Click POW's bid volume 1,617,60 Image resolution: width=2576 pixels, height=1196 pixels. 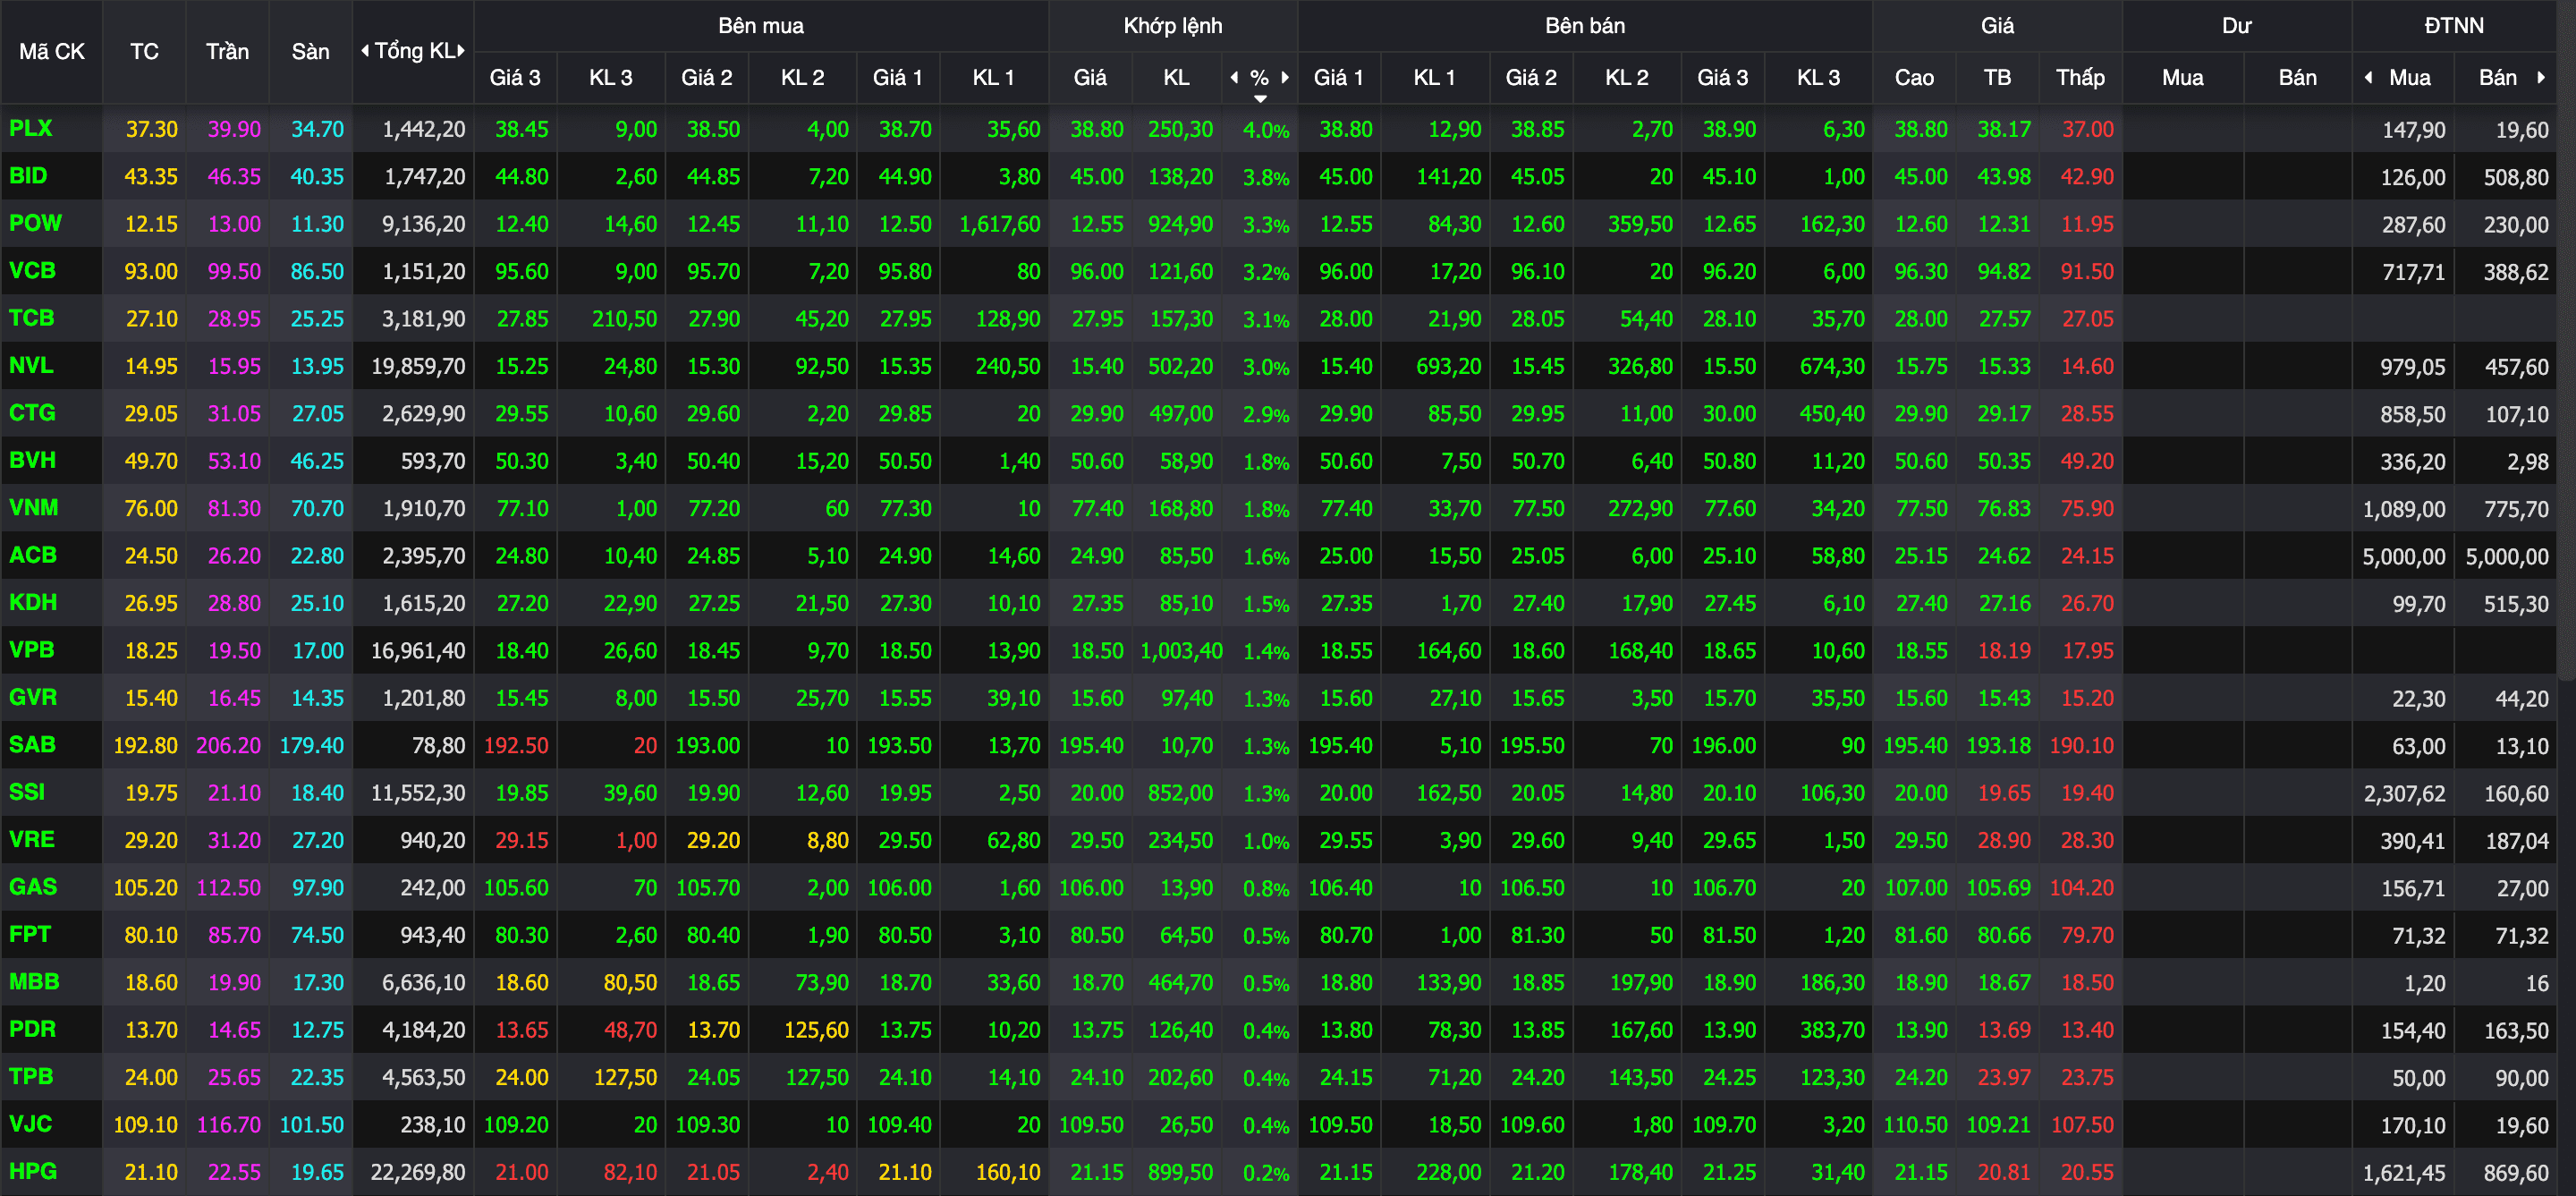tap(1000, 224)
